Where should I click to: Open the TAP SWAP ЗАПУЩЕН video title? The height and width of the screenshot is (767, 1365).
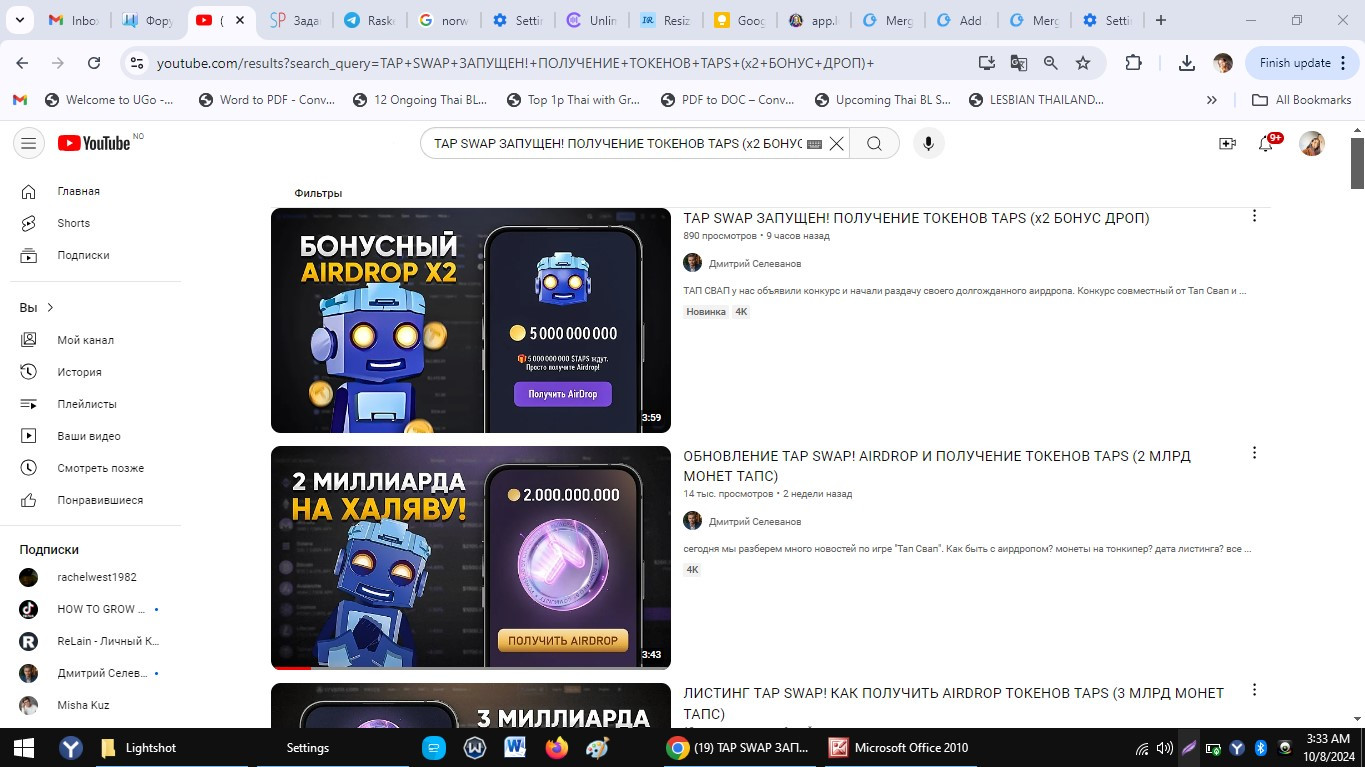(916, 218)
